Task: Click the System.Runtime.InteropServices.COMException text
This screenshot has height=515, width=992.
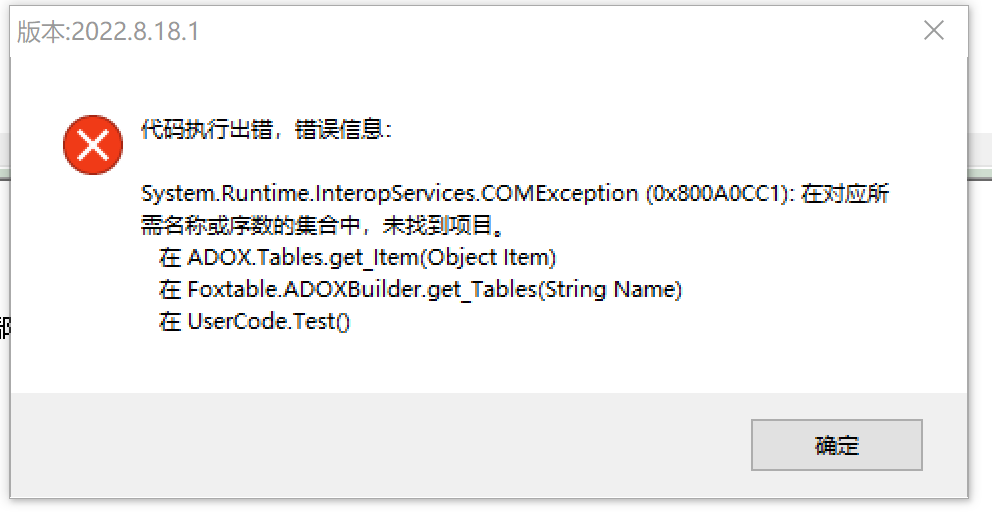Action: (x=390, y=193)
